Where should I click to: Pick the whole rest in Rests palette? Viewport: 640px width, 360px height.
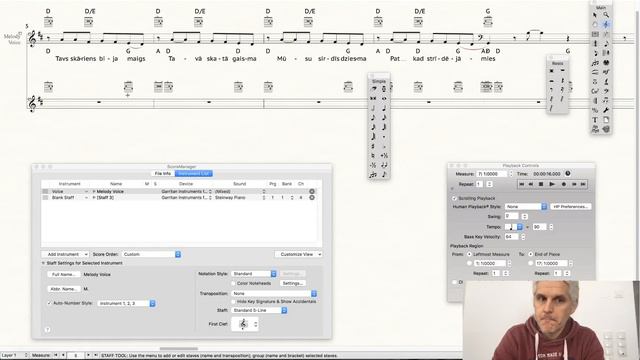point(562,71)
